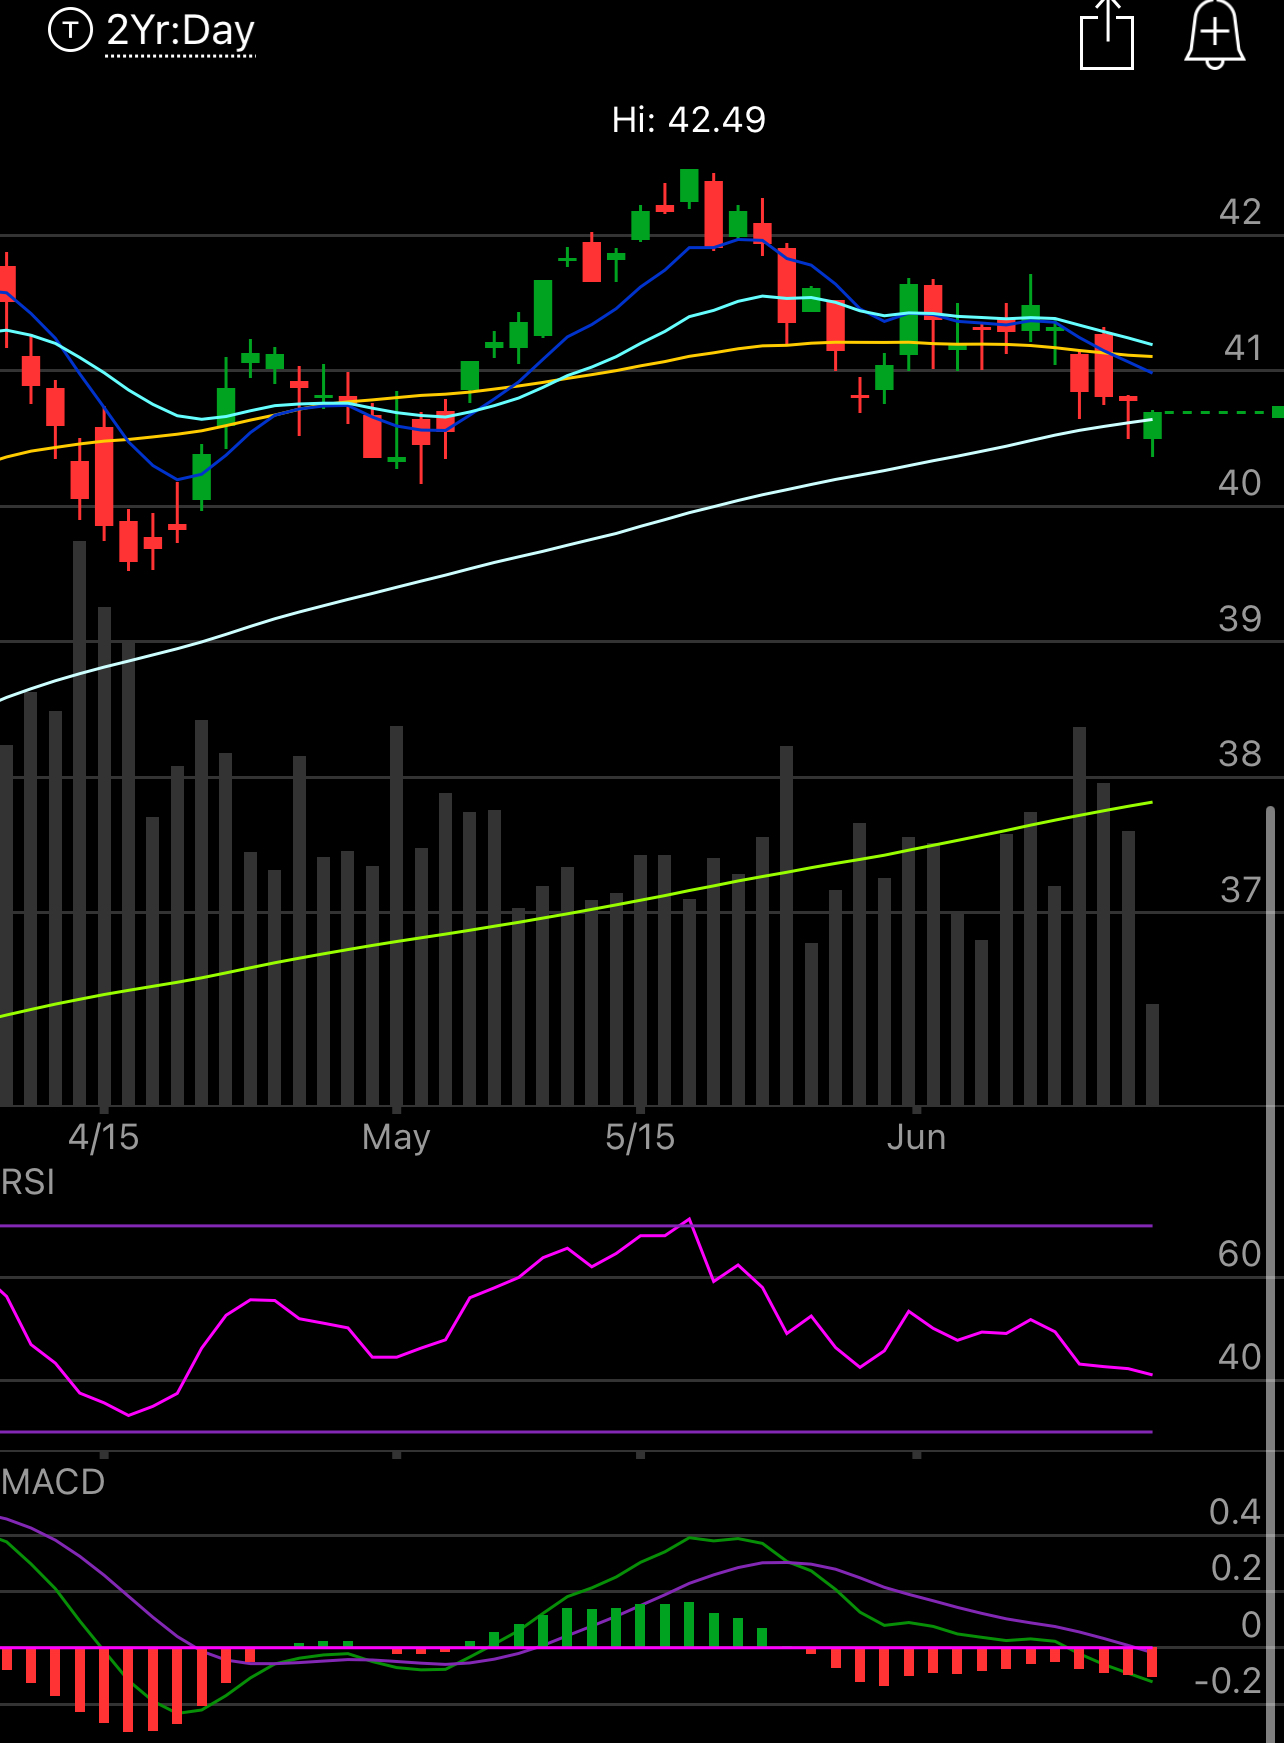Tap the MACD 0 scale label
The width and height of the screenshot is (1284, 1743).
click(x=1251, y=1625)
